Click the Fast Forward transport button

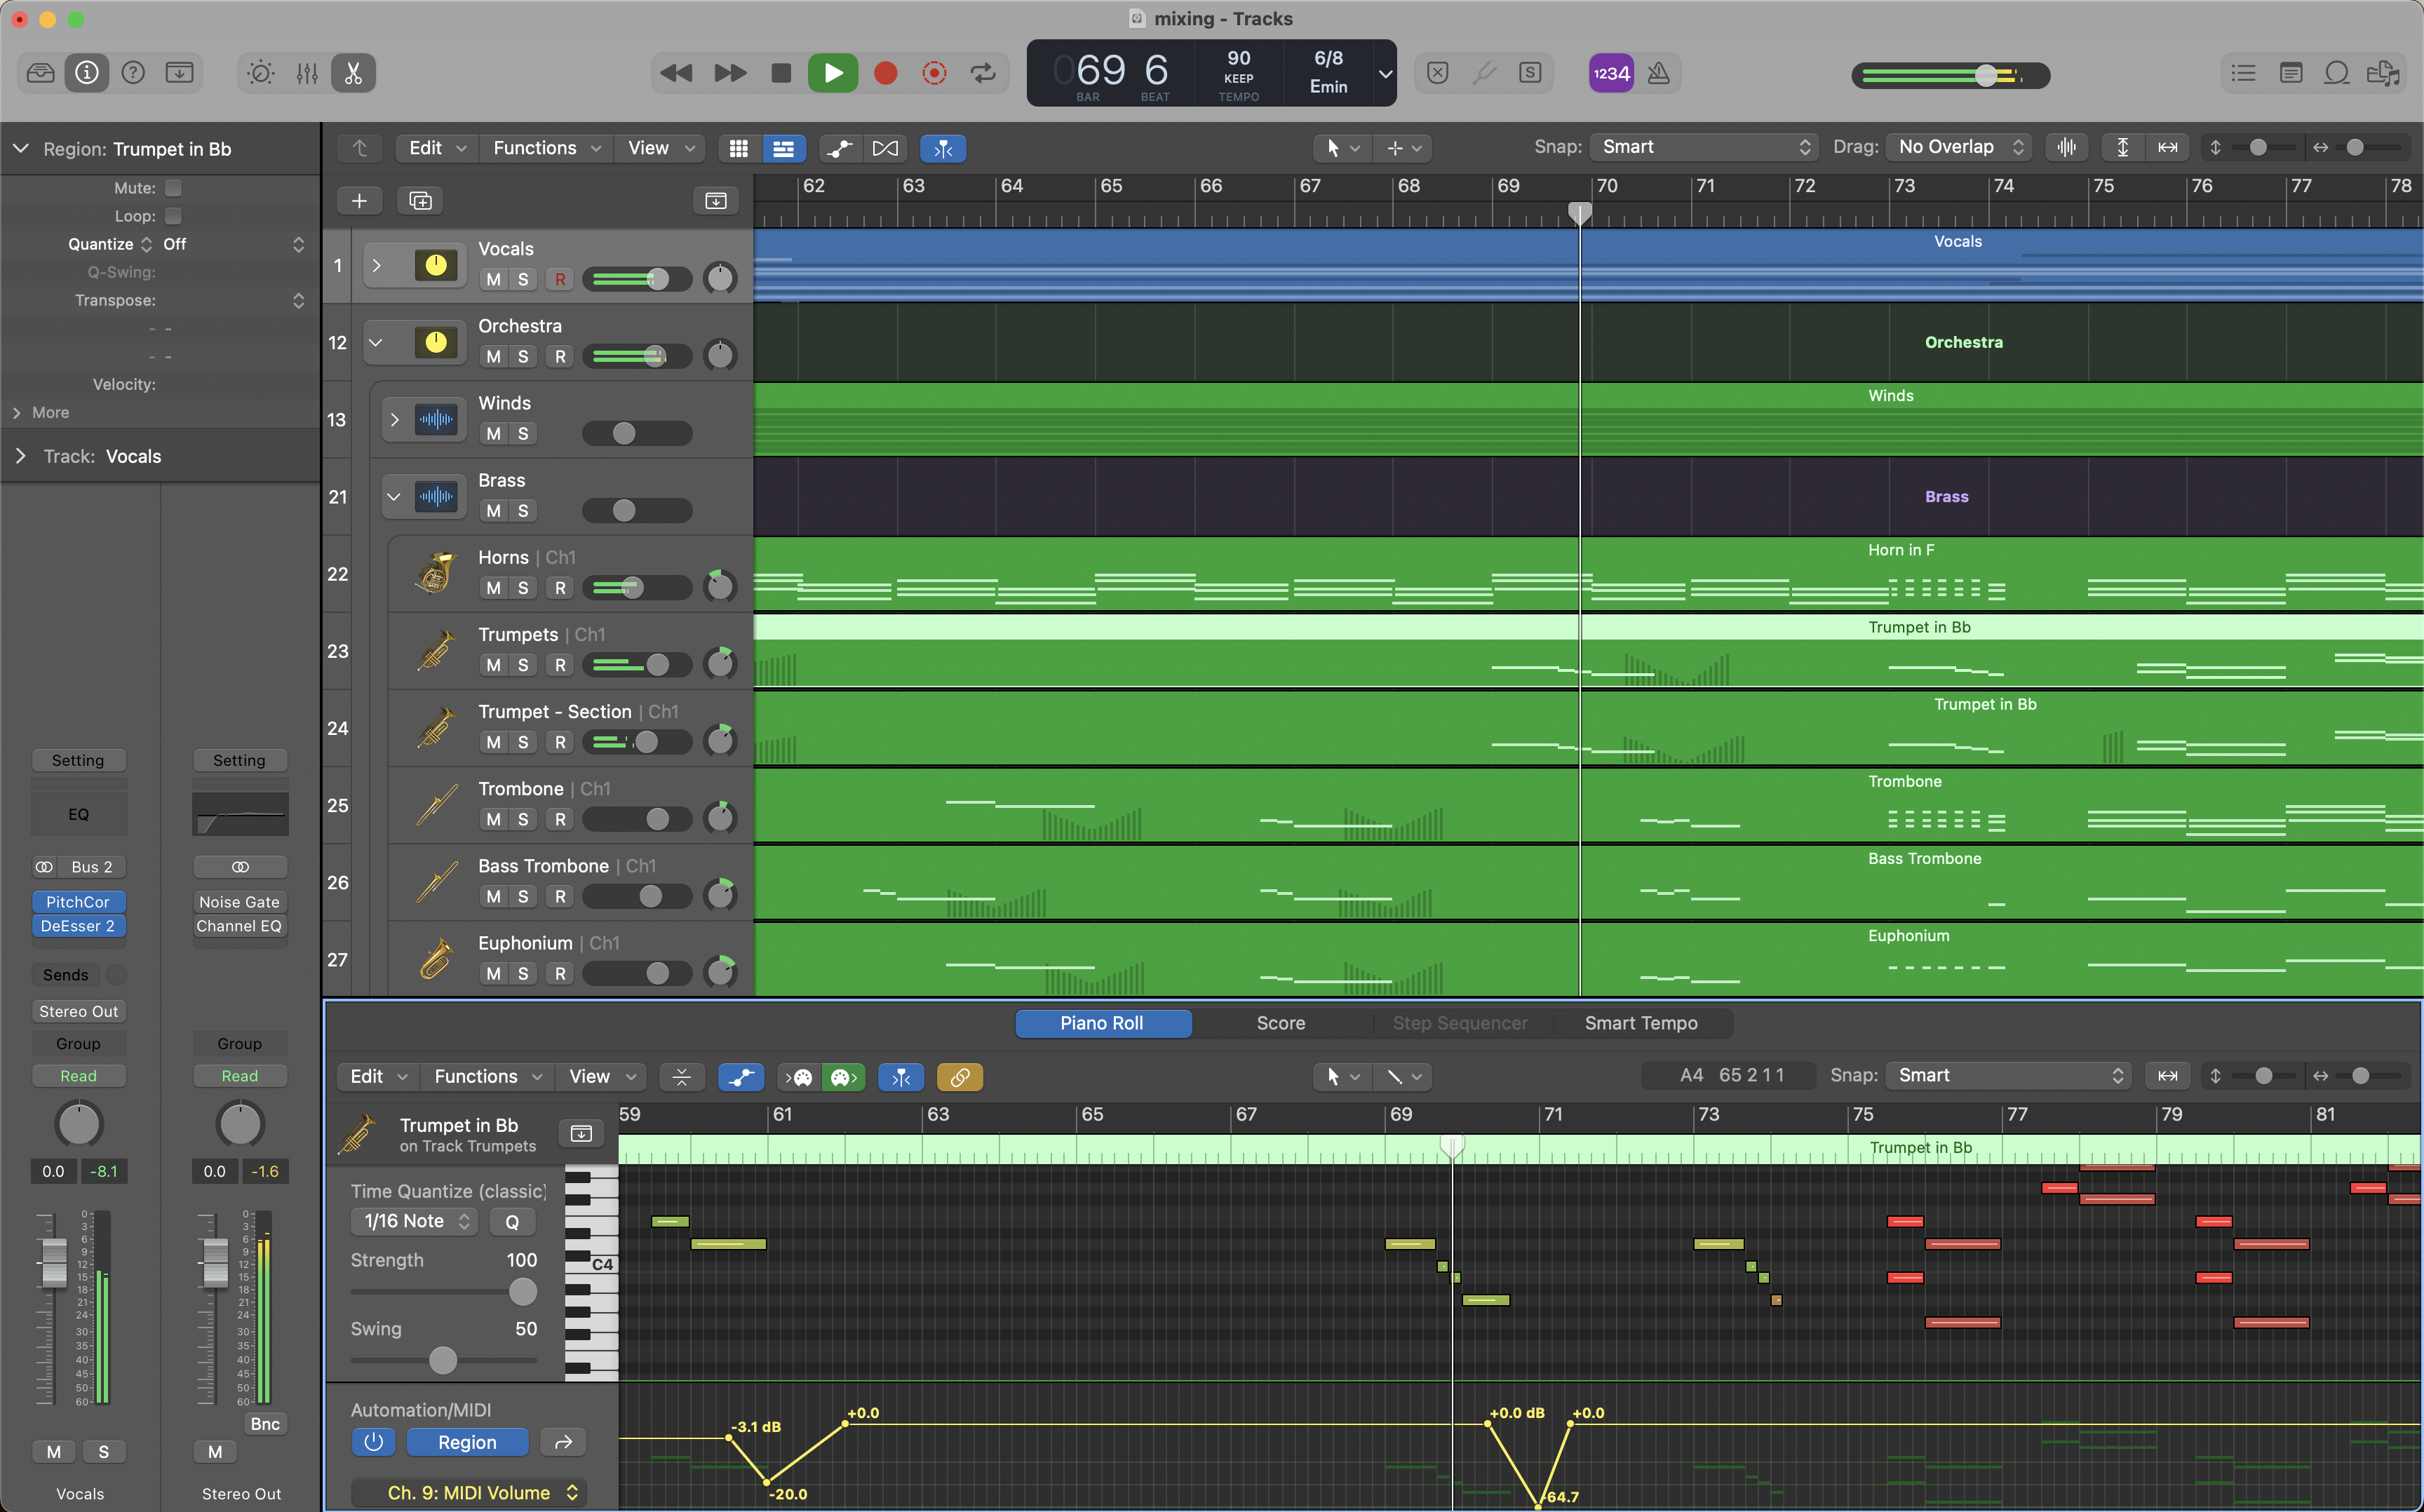[730, 73]
